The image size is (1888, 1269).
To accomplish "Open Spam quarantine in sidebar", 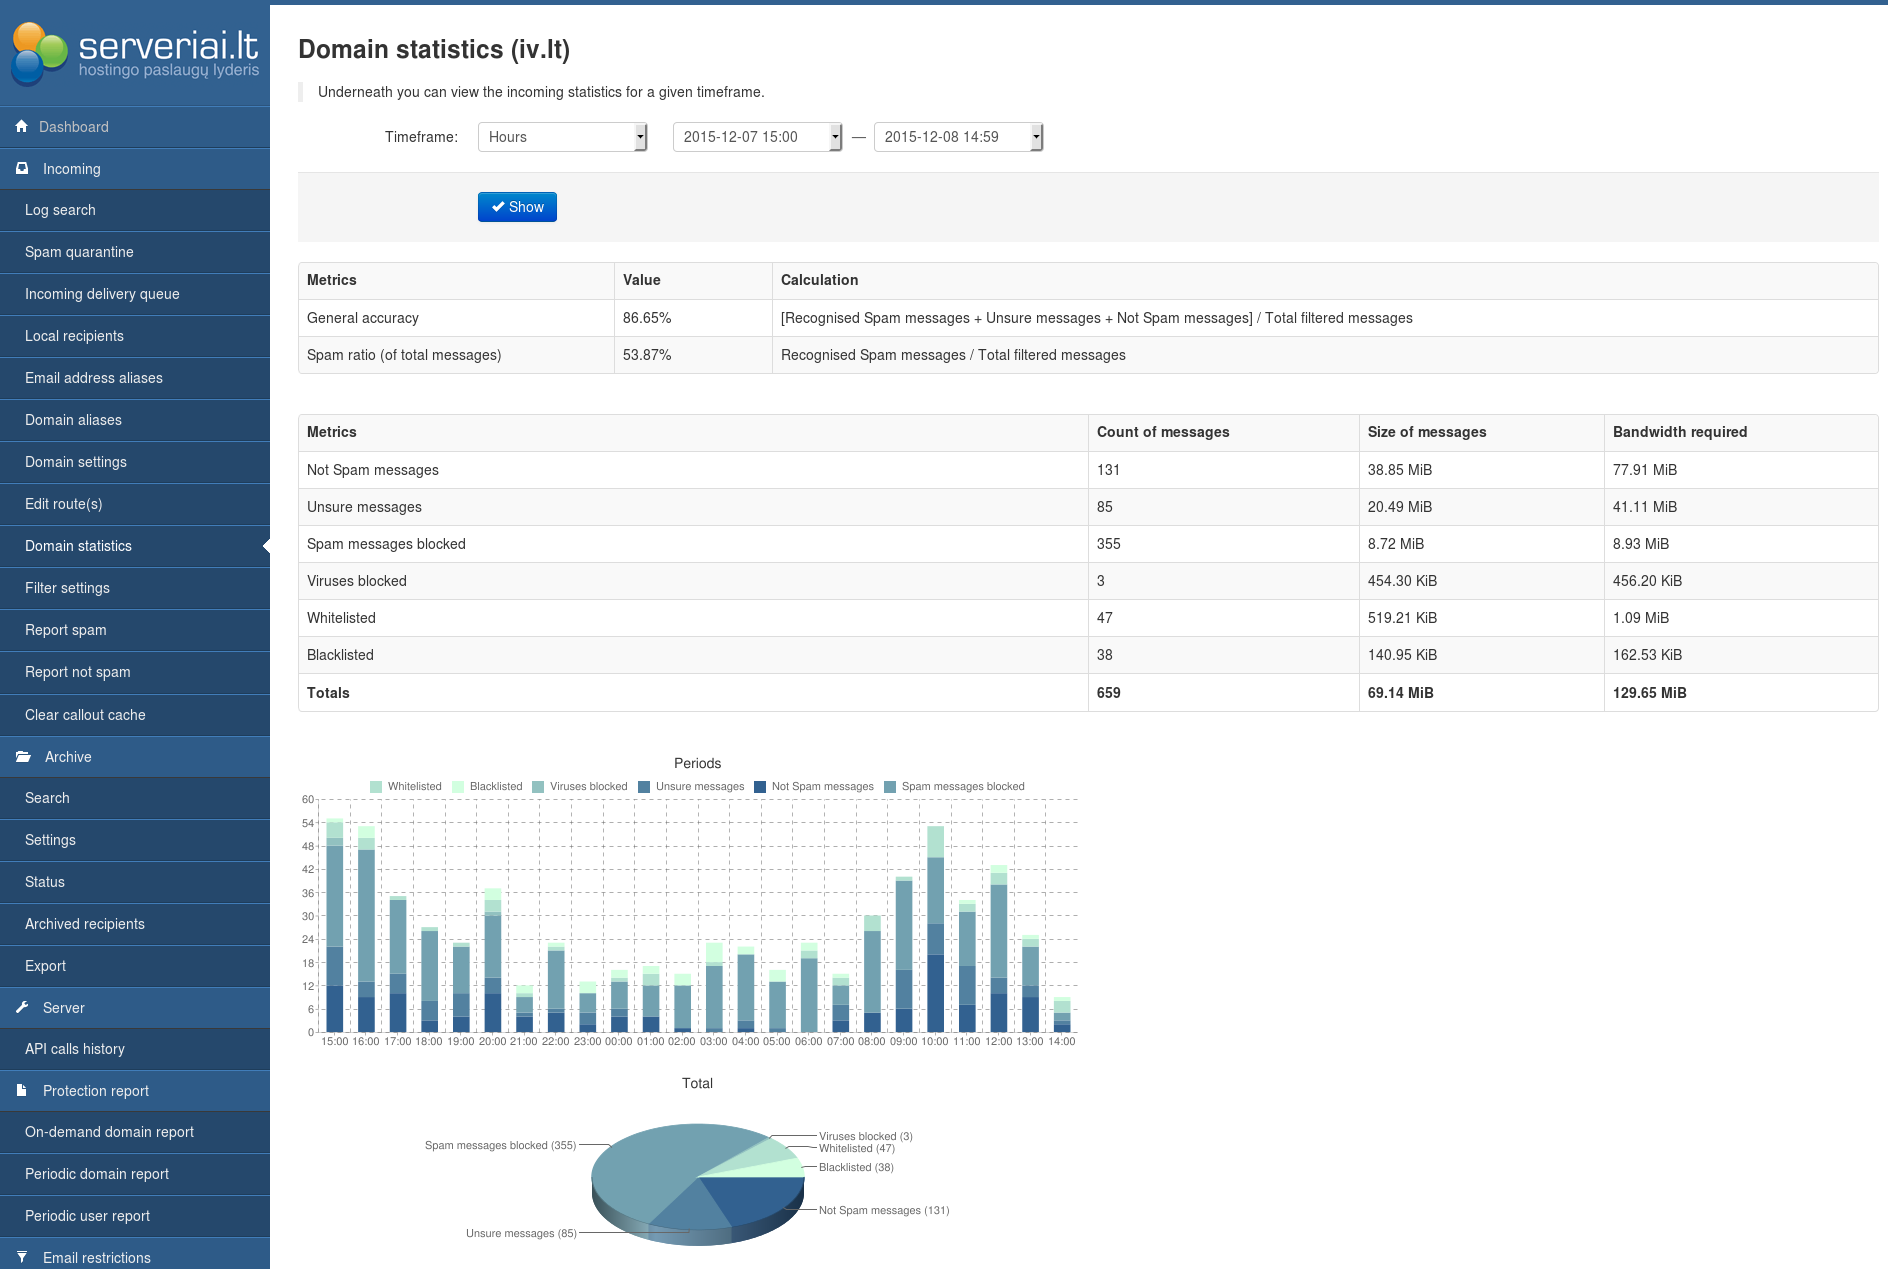I will (x=79, y=252).
